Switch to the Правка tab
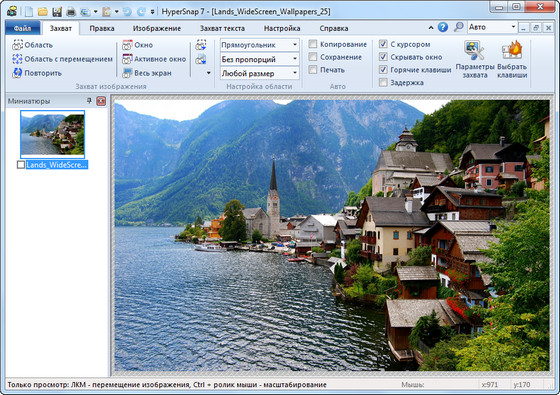Screen dimensions: 560x395 coord(102,28)
